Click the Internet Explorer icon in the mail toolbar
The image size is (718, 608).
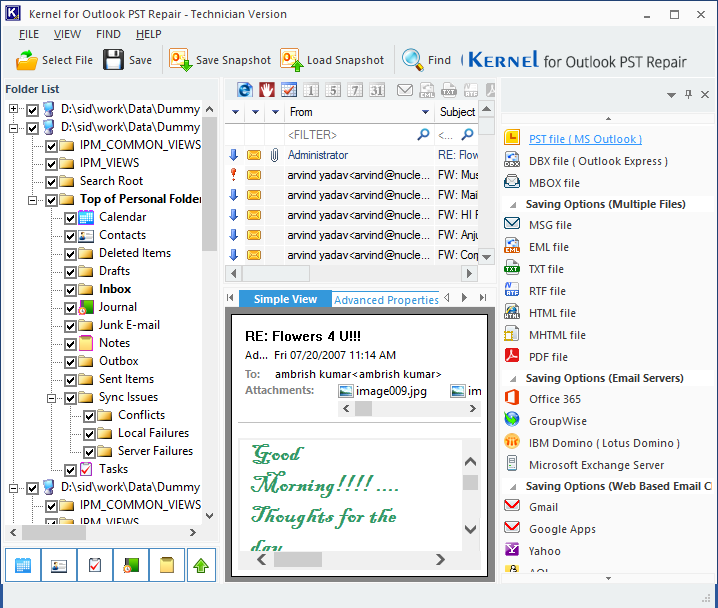pyautogui.click(x=245, y=90)
